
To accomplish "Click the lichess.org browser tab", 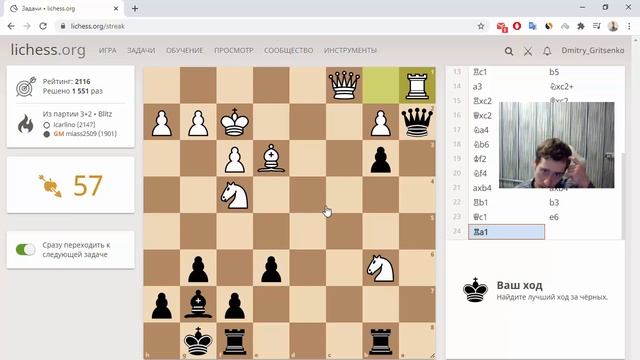I will pos(63,8).
